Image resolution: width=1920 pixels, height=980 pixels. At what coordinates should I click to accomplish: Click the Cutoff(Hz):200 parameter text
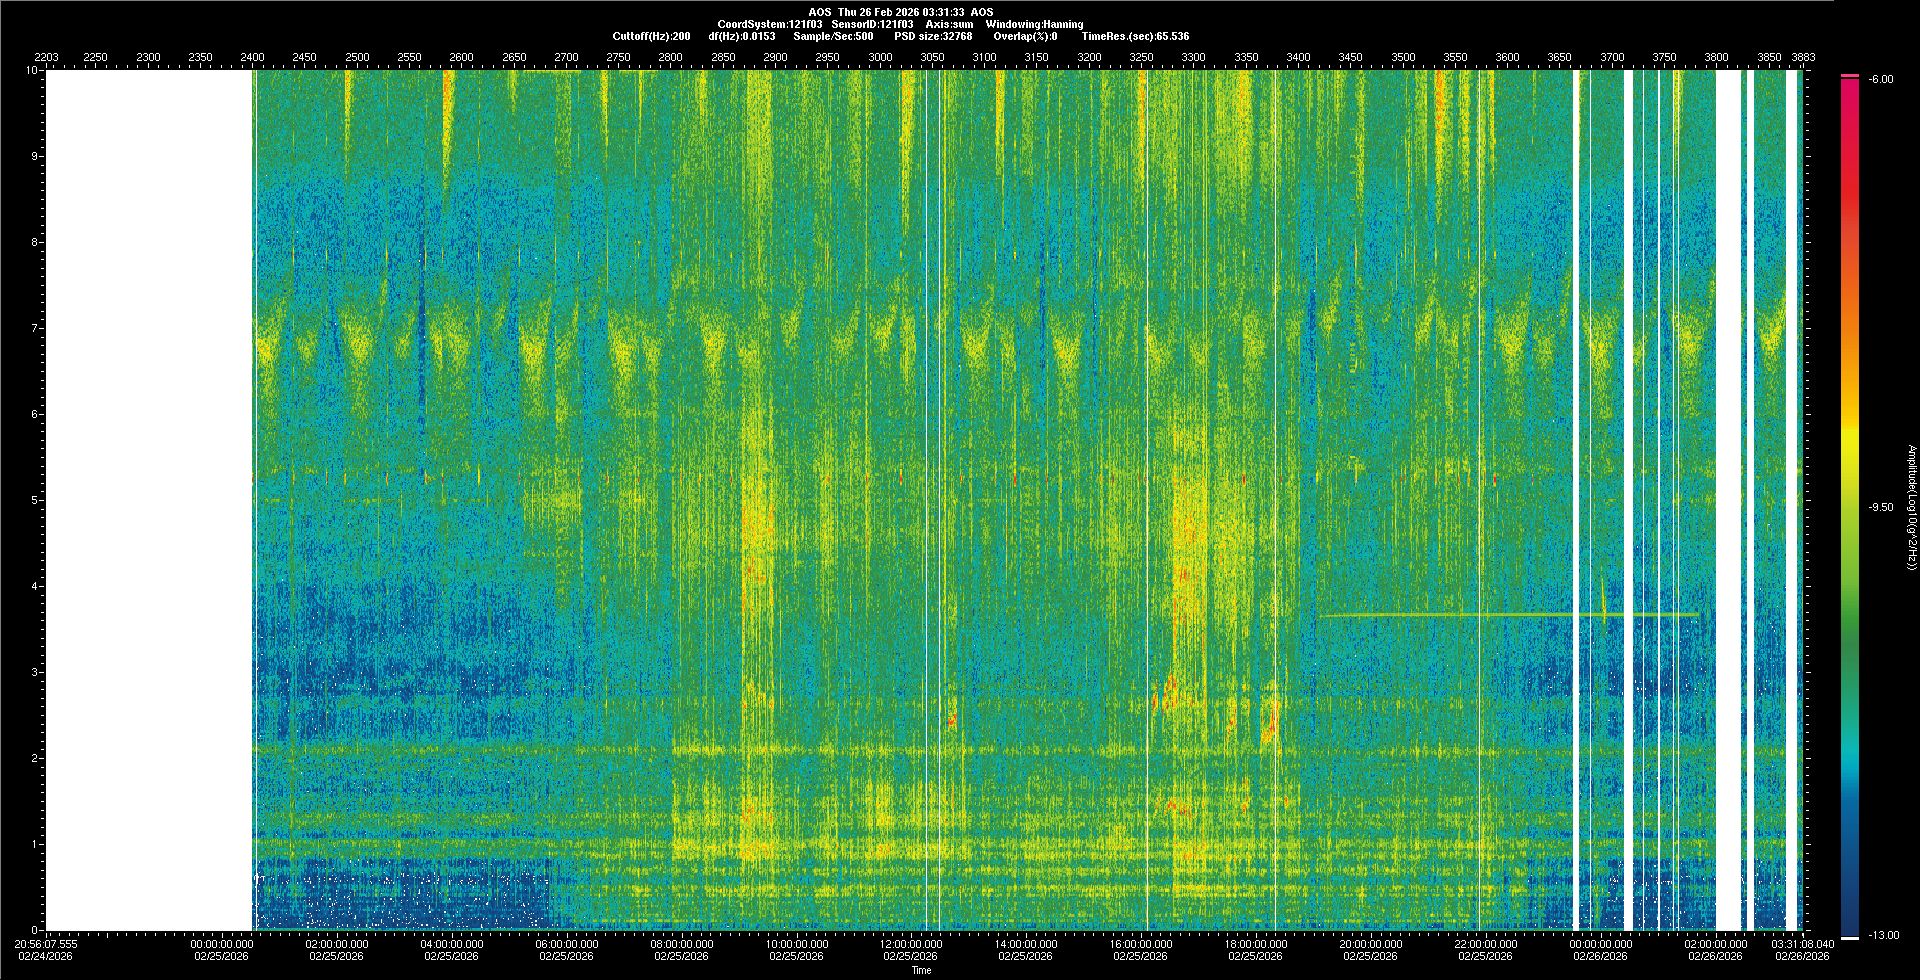651,36
